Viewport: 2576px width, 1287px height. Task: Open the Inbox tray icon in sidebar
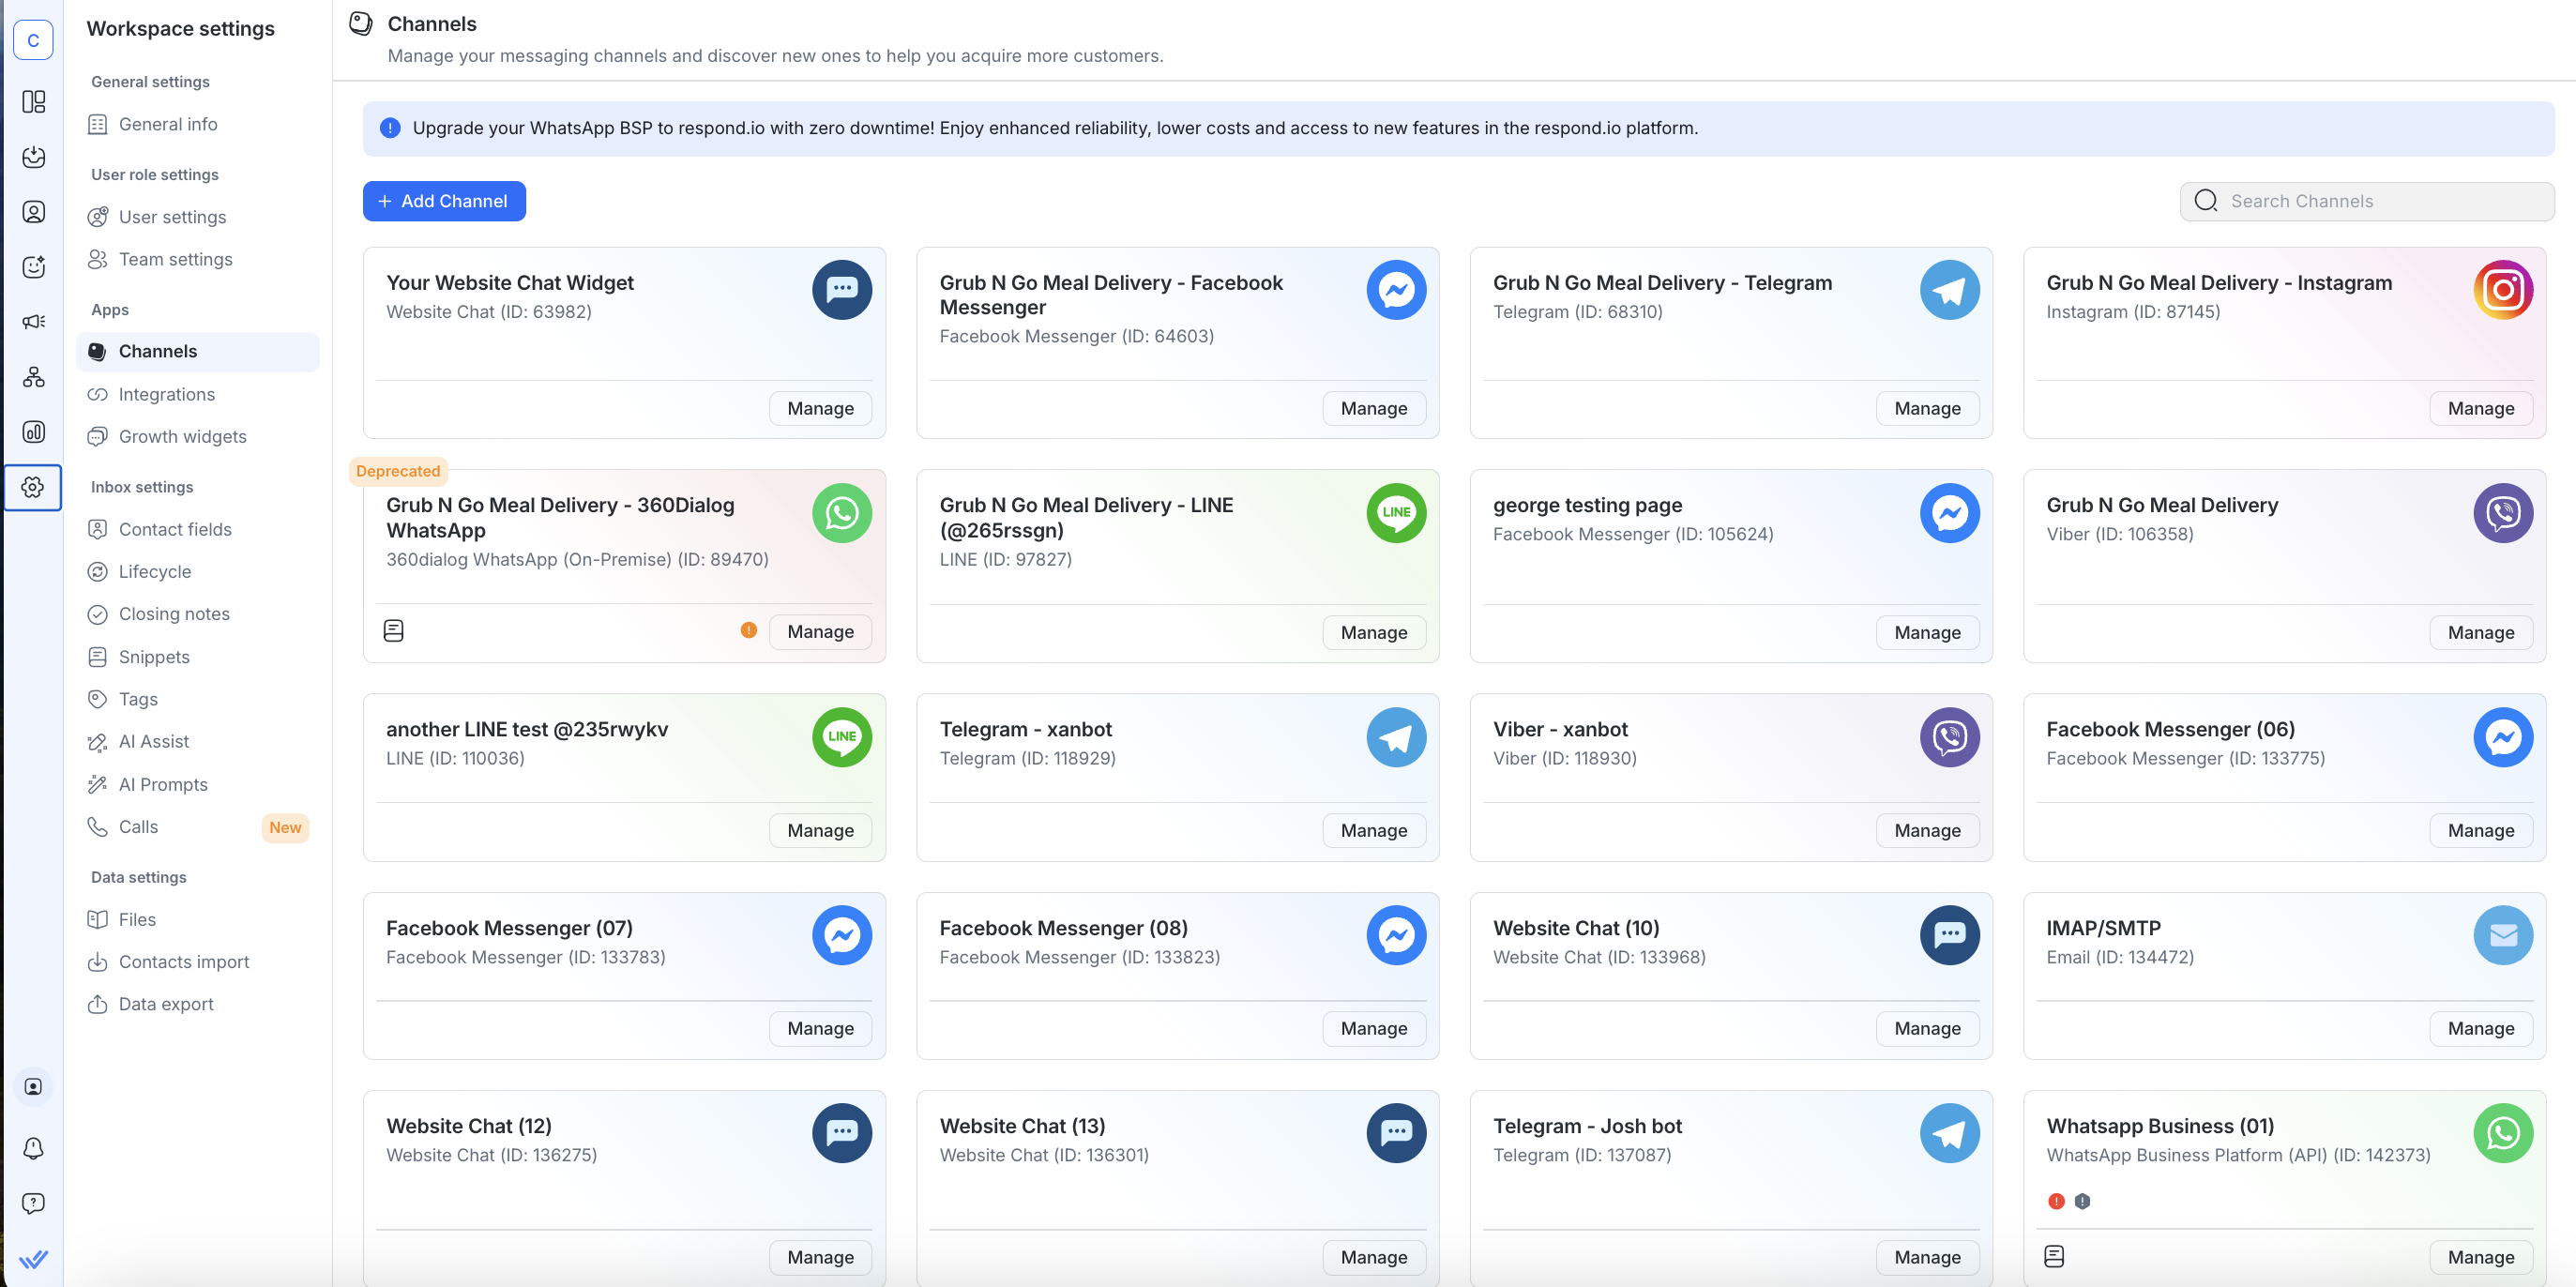tap(33, 158)
